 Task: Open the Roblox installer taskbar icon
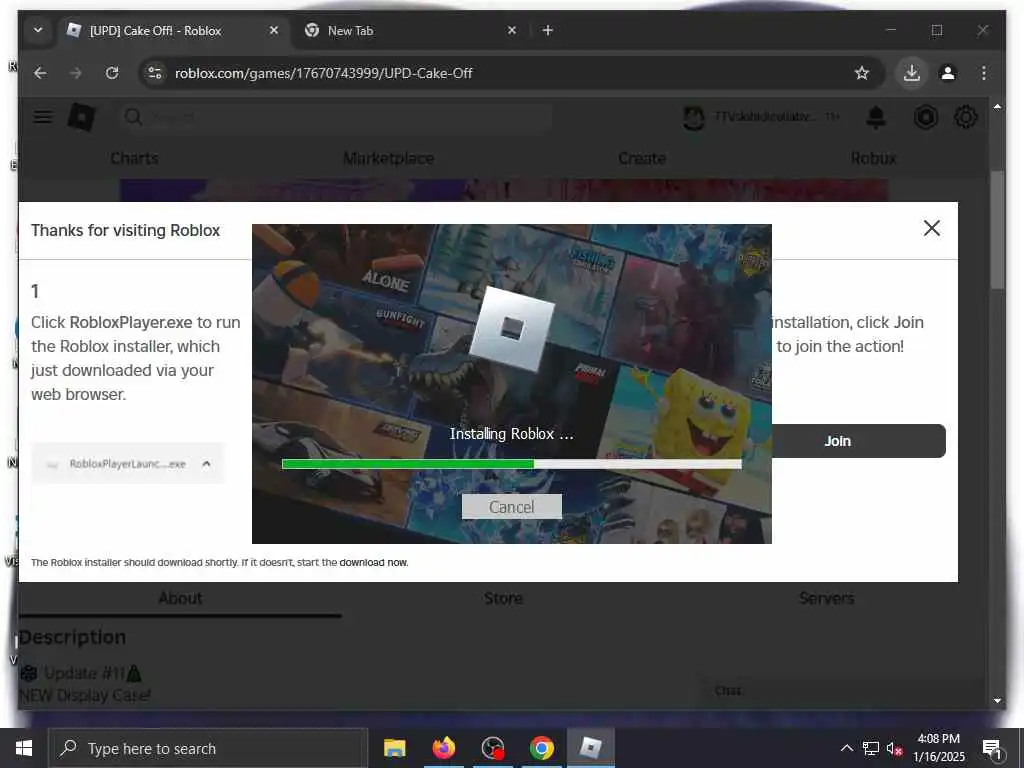tap(590, 748)
